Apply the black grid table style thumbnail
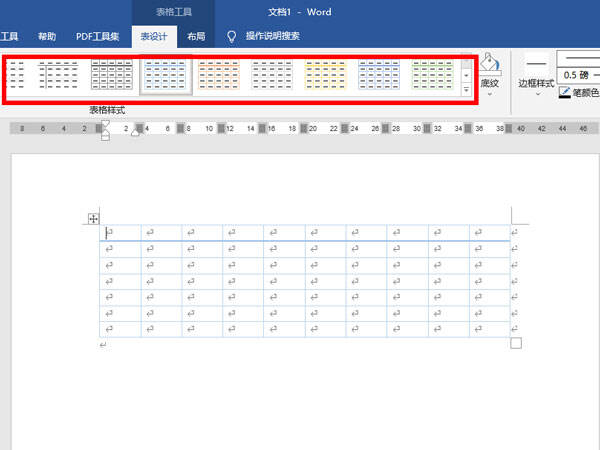 tap(111, 76)
